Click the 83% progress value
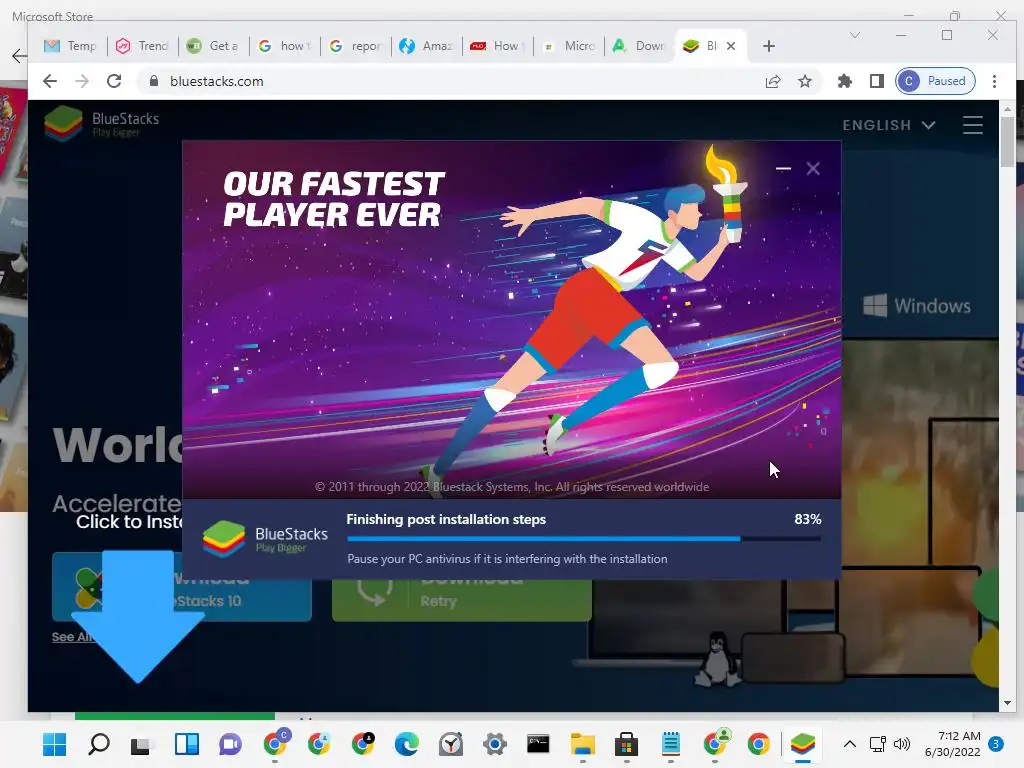The width and height of the screenshot is (1024, 768). pyautogui.click(x=808, y=519)
